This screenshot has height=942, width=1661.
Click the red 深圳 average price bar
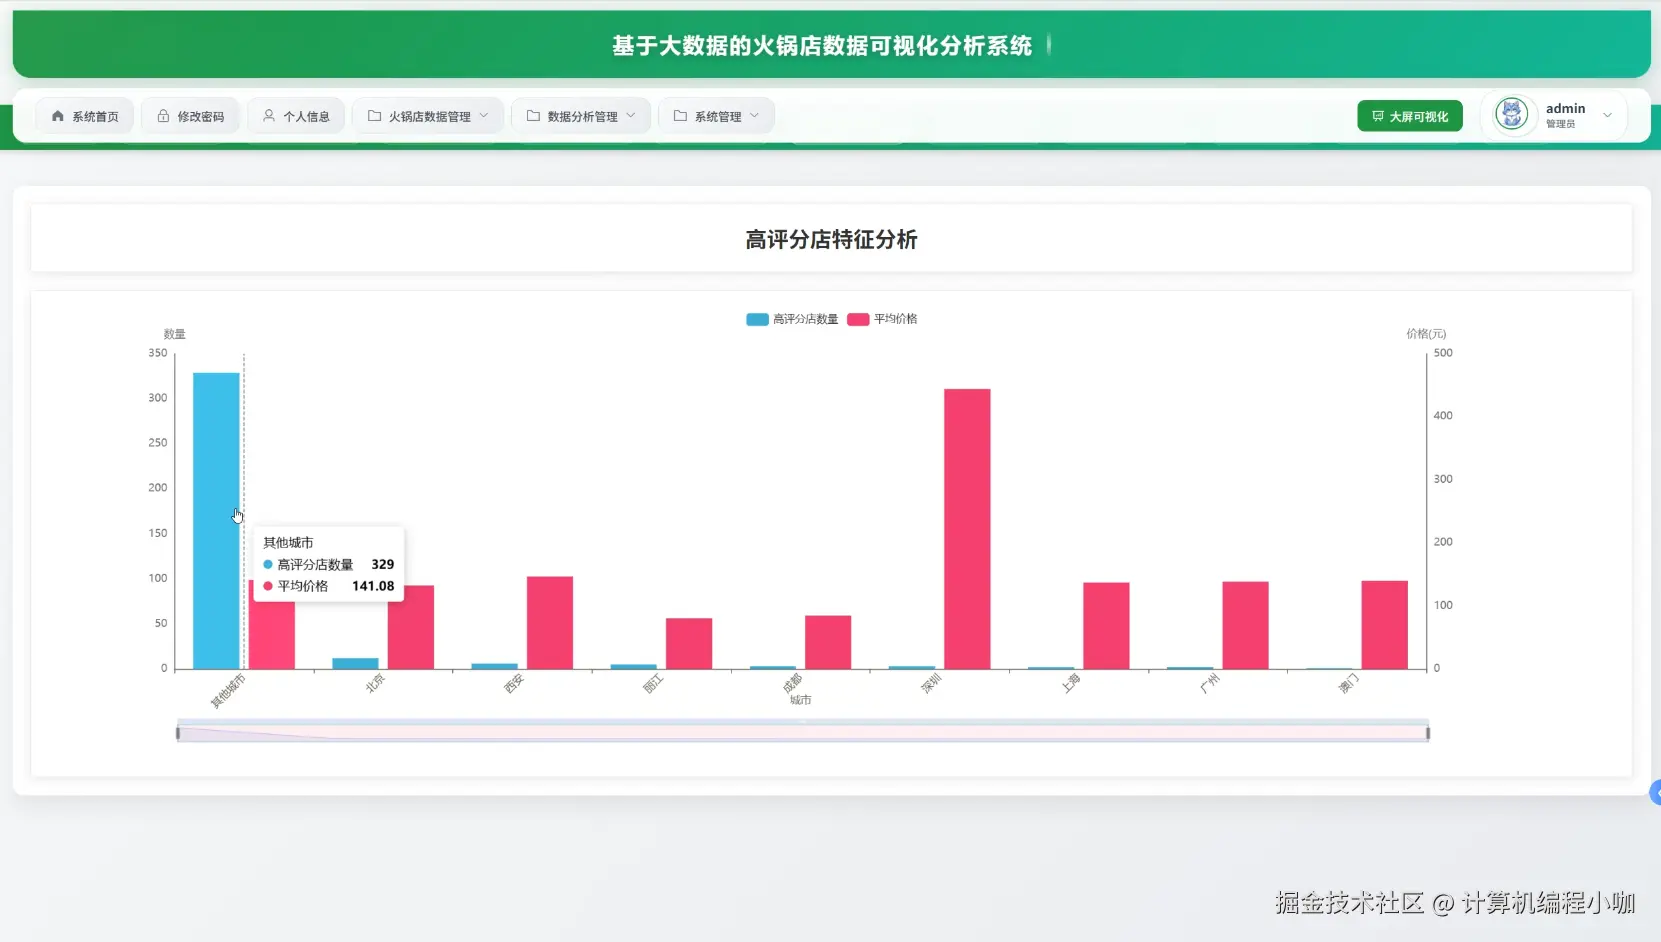point(967,529)
